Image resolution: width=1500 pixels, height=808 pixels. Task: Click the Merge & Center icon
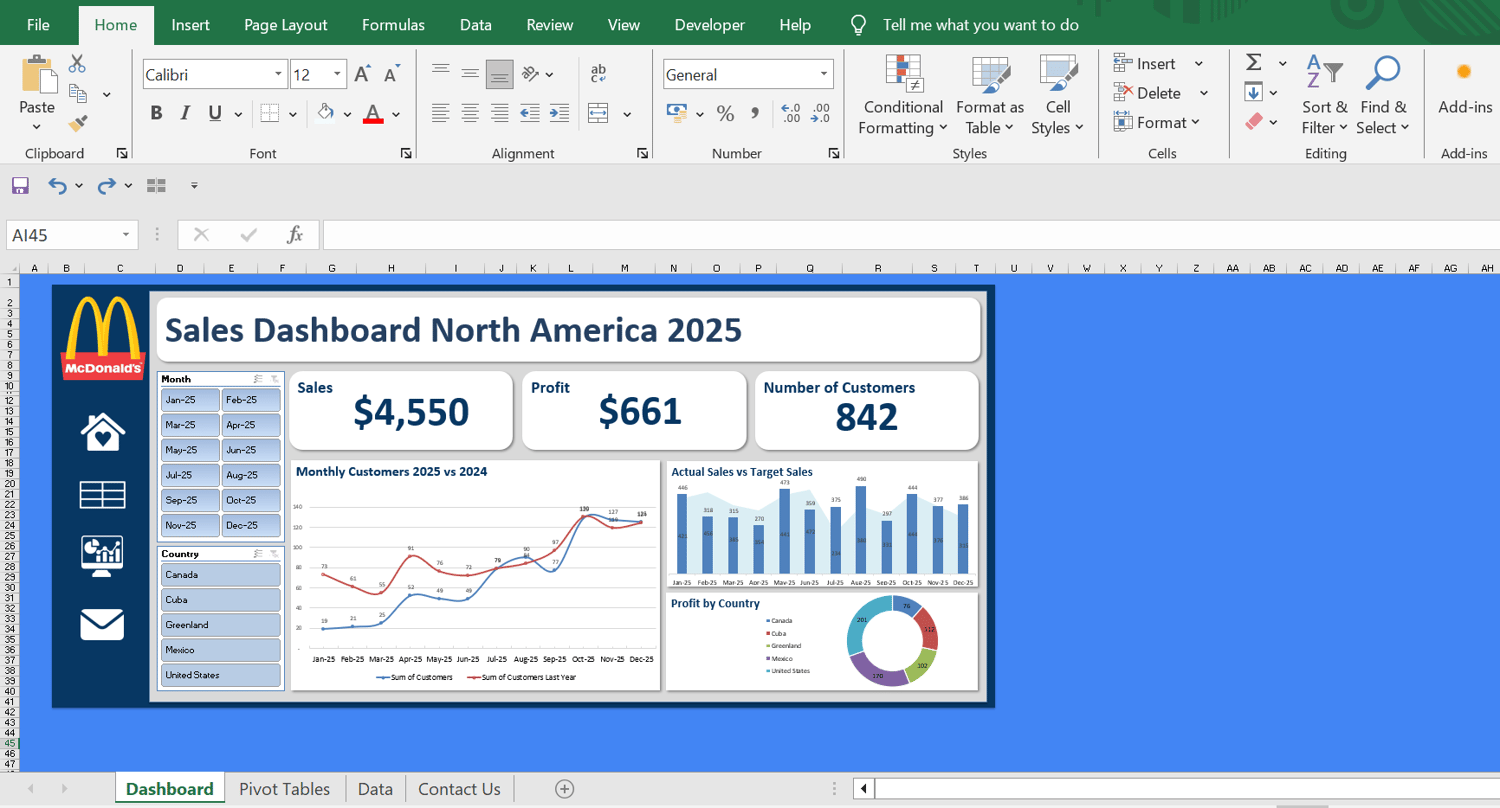(x=599, y=113)
